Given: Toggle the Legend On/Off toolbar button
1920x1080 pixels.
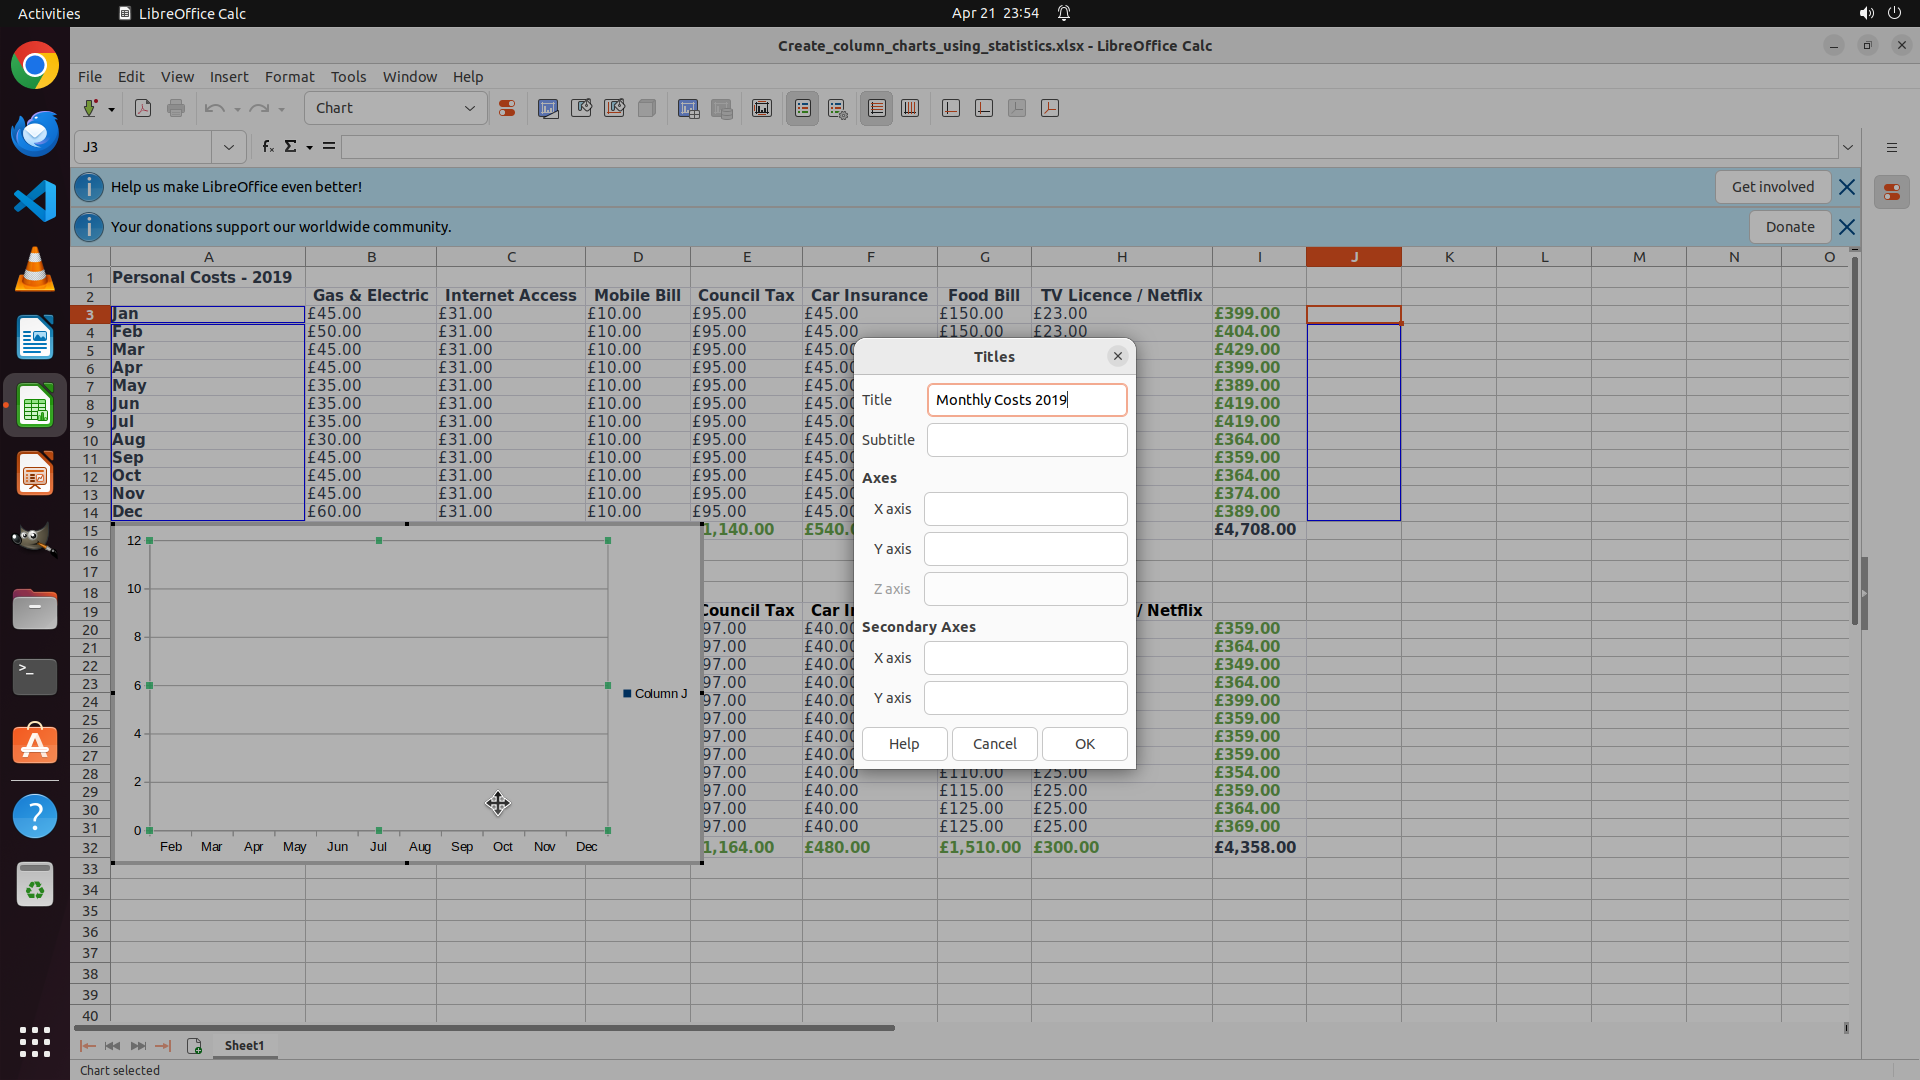Looking at the screenshot, I should (803, 108).
